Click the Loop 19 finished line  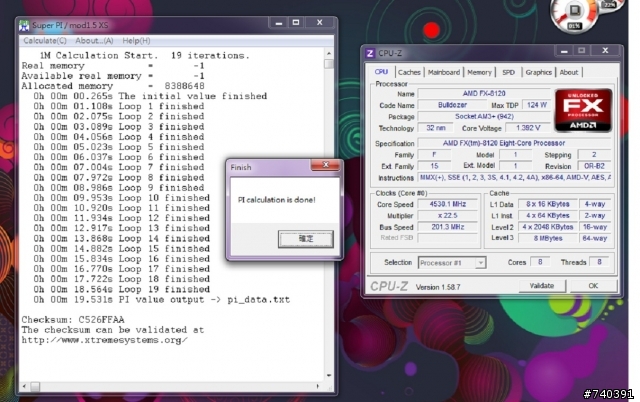(x=122, y=289)
